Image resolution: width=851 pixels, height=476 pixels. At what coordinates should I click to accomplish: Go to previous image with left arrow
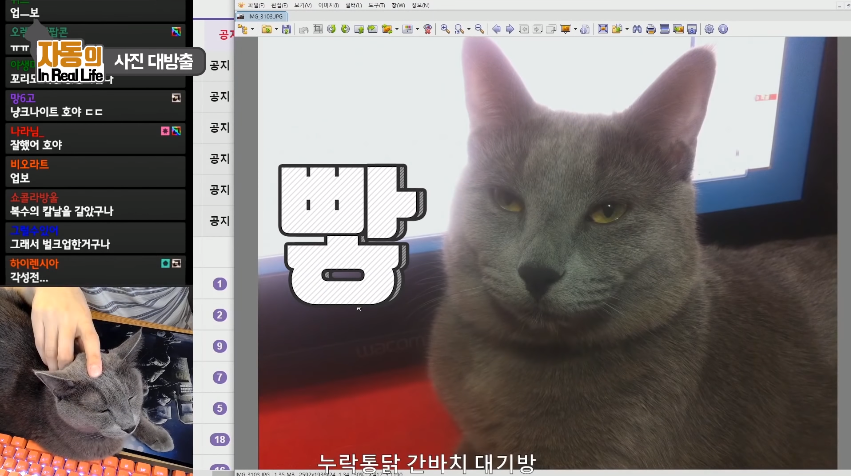pos(496,29)
